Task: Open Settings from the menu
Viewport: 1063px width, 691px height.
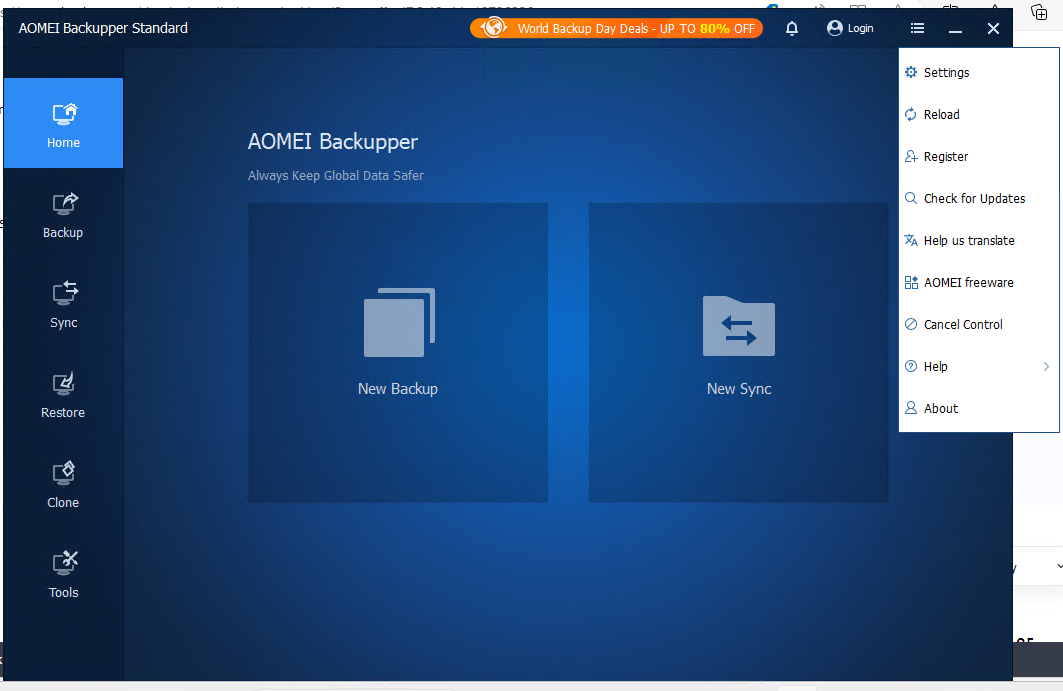Action: [979, 73]
